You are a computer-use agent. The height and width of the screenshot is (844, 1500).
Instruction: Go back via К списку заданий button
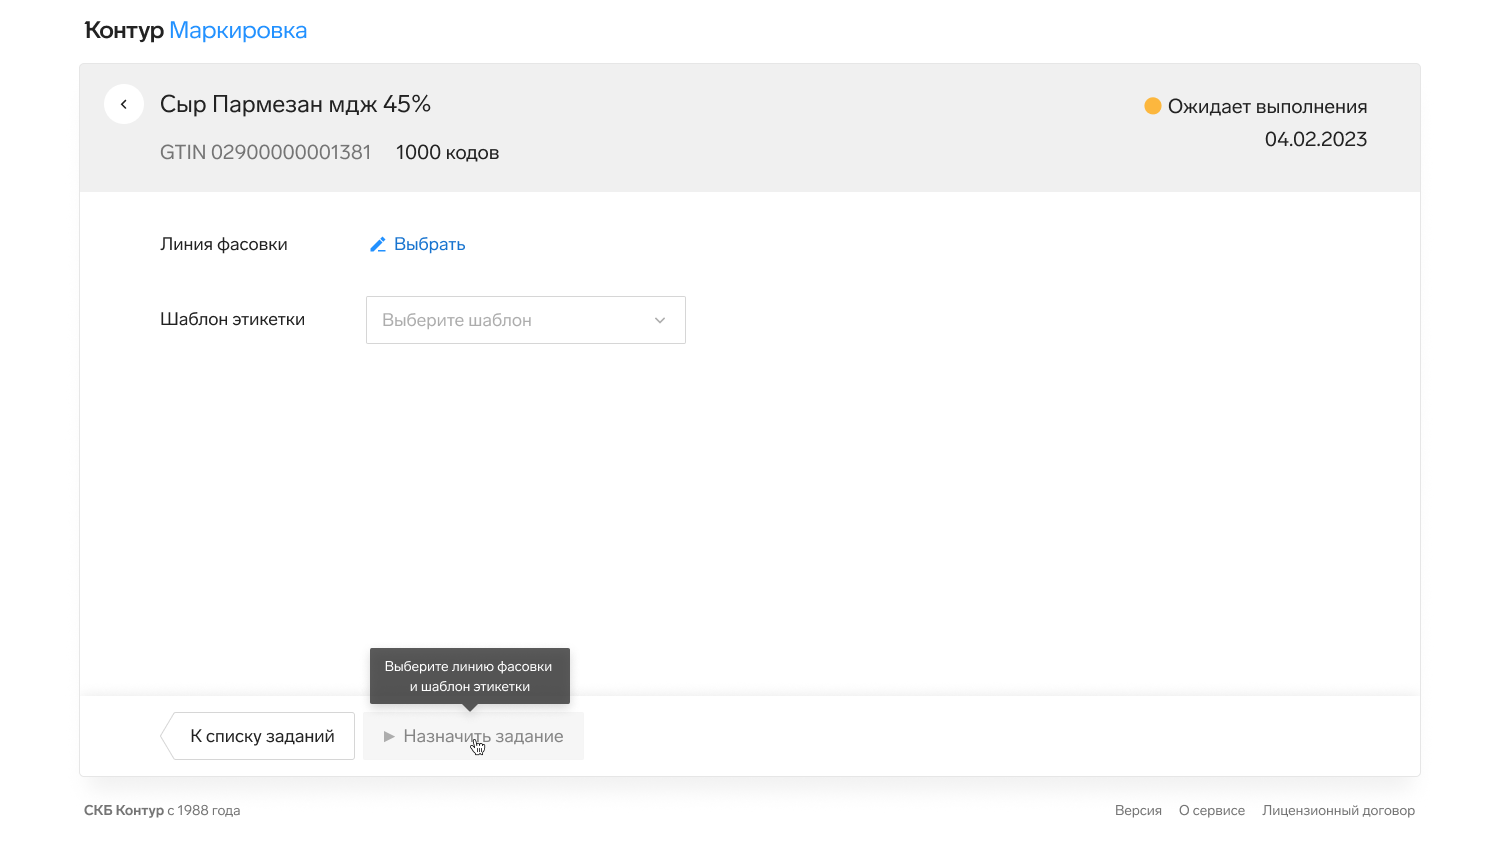pyautogui.click(x=258, y=736)
